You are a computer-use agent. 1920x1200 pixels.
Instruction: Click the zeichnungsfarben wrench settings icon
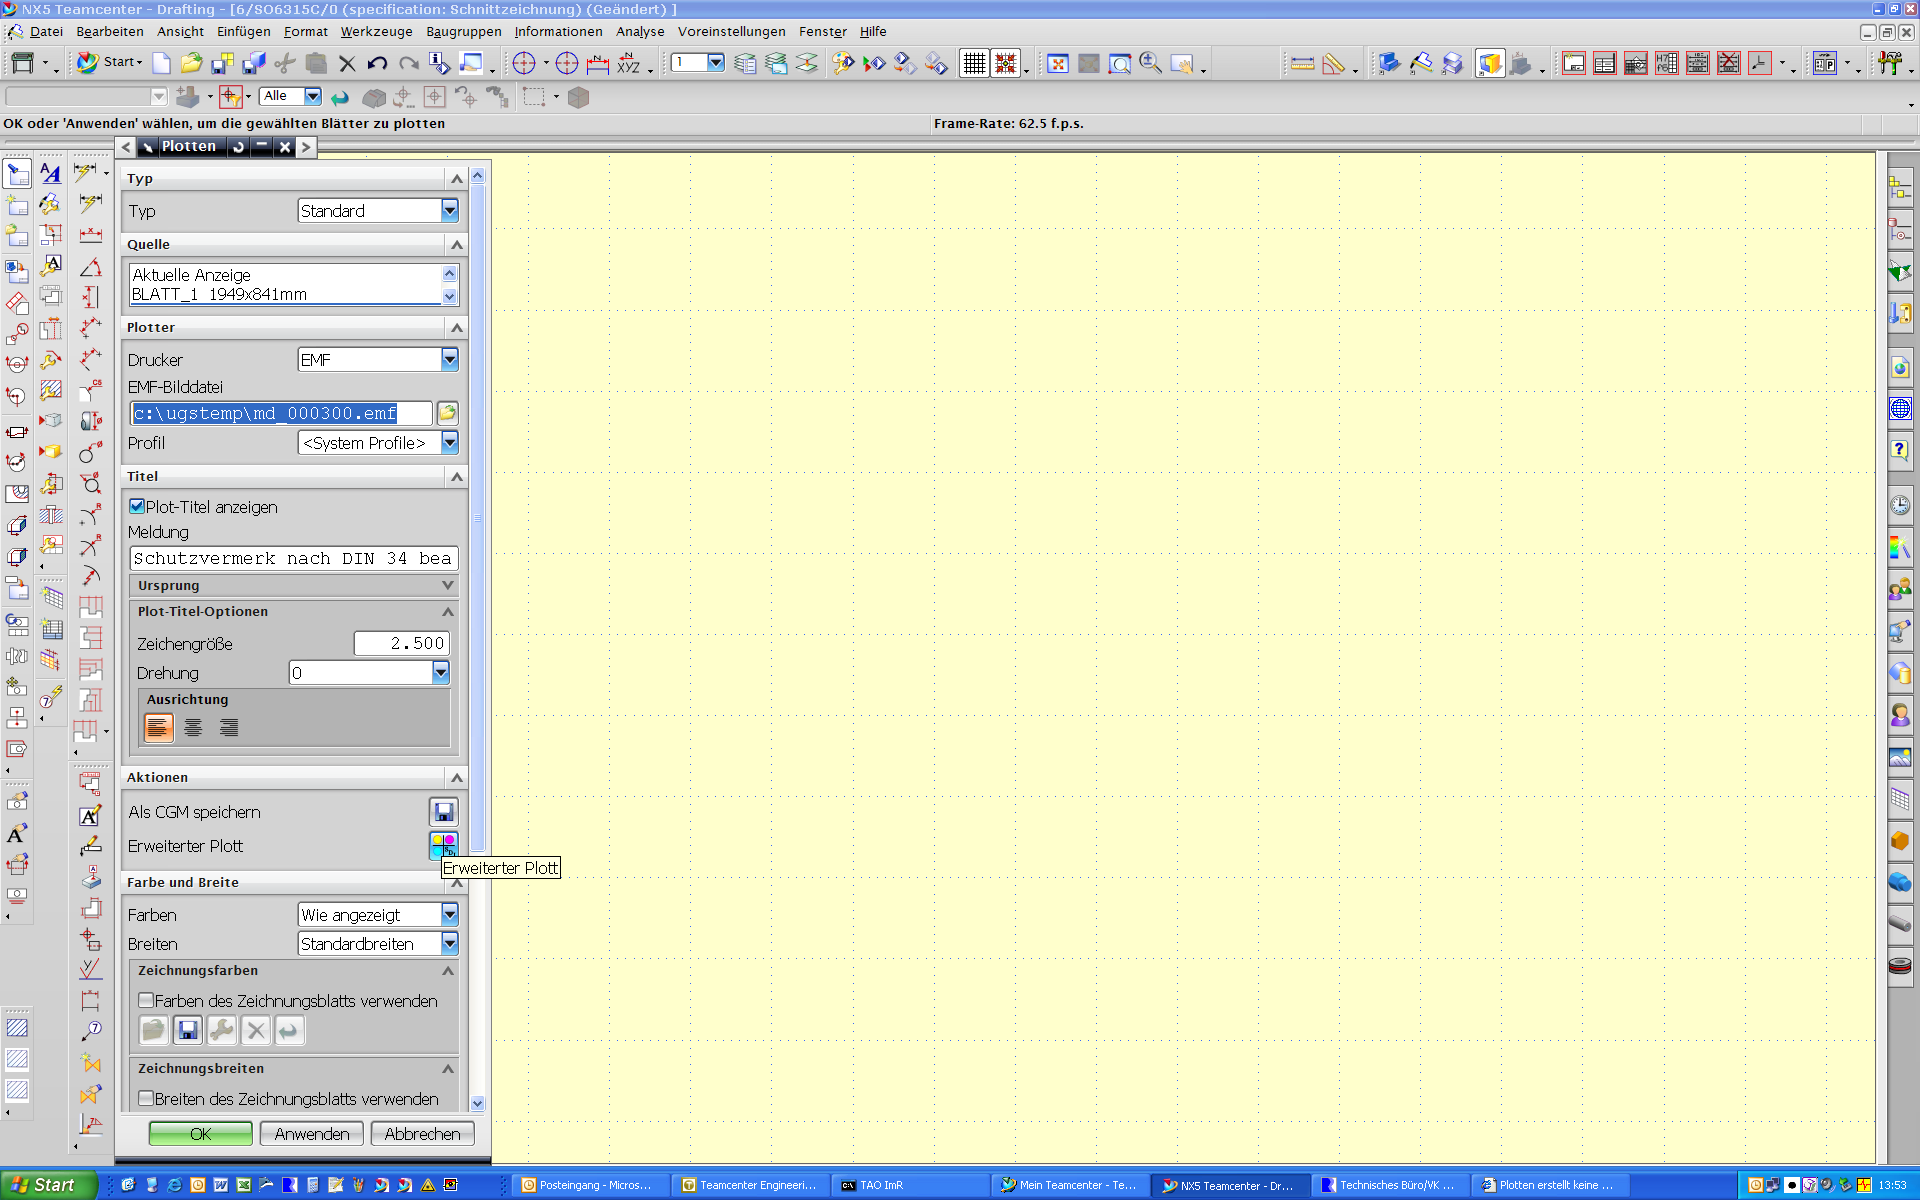pyautogui.click(x=221, y=1029)
